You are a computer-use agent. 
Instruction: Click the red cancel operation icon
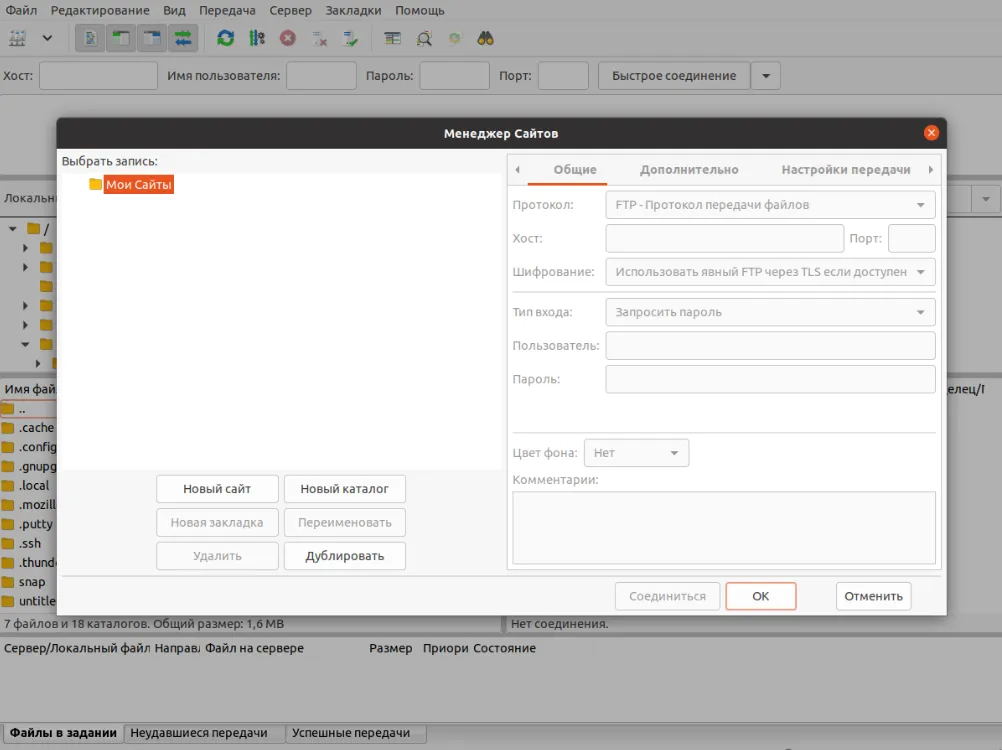coord(288,38)
